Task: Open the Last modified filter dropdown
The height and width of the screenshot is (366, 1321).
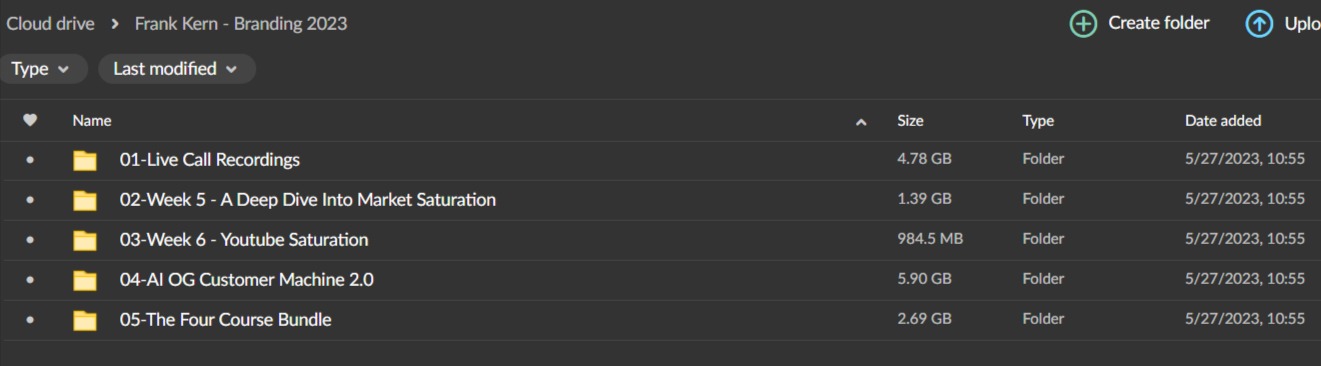Action: (x=177, y=69)
